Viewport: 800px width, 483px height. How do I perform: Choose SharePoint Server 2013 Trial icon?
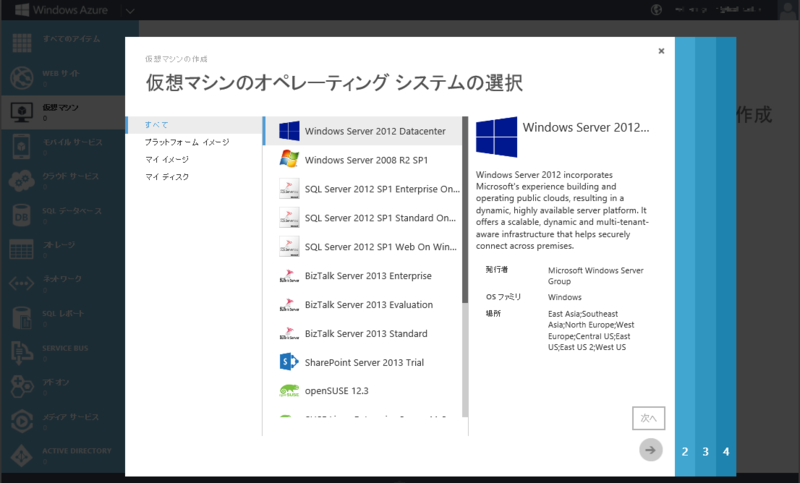[289, 362]
